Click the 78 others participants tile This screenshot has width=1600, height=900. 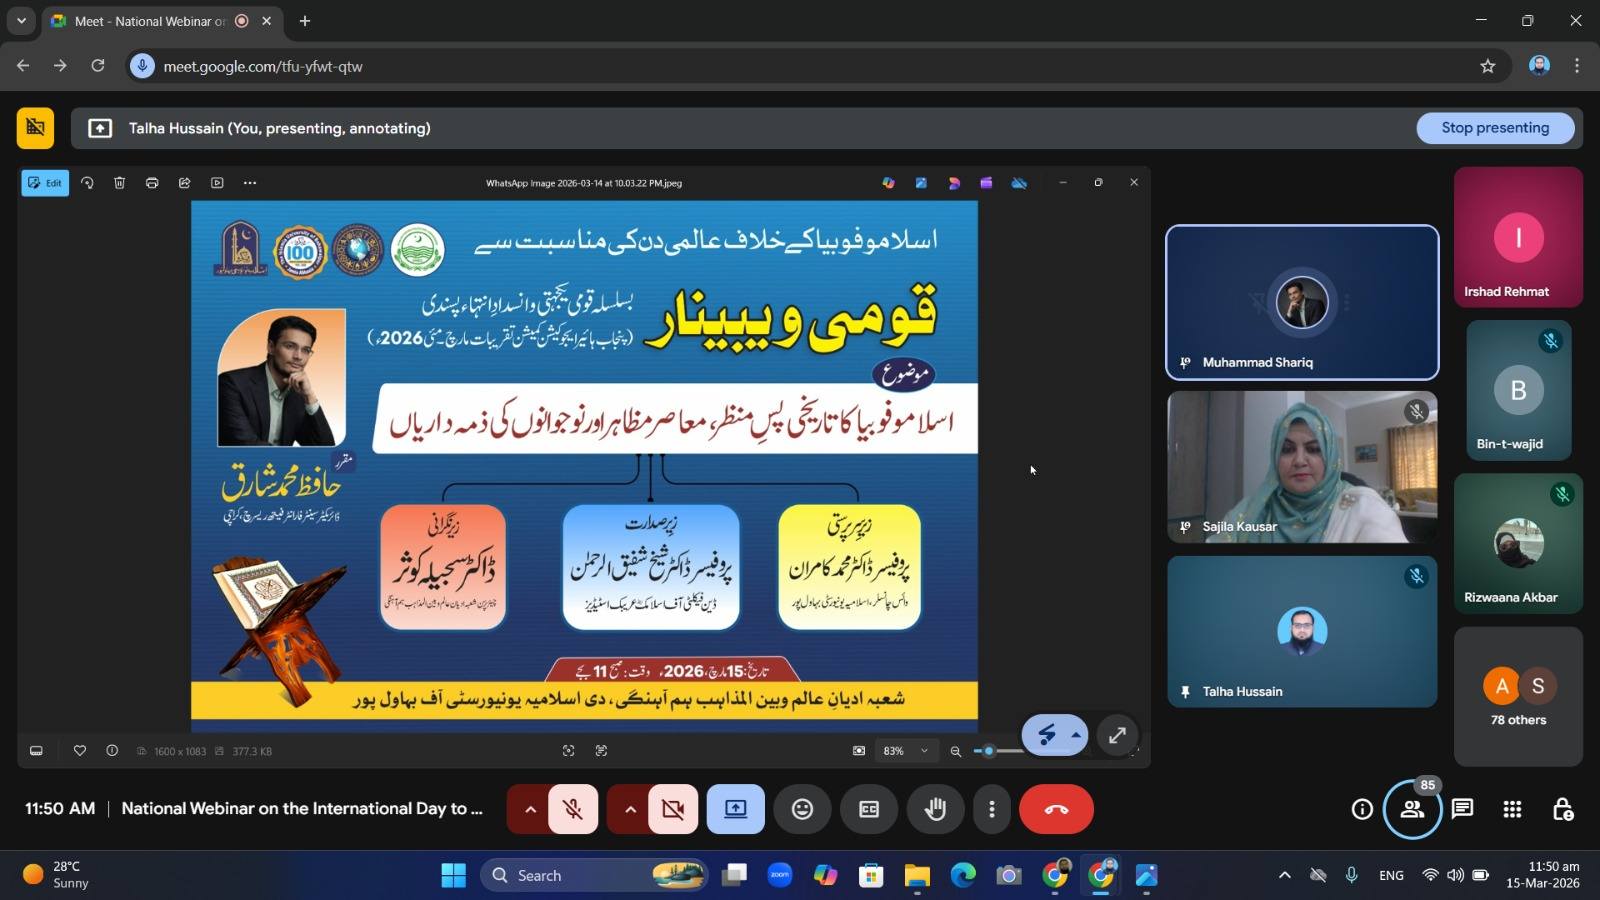tap(1517, 697)
